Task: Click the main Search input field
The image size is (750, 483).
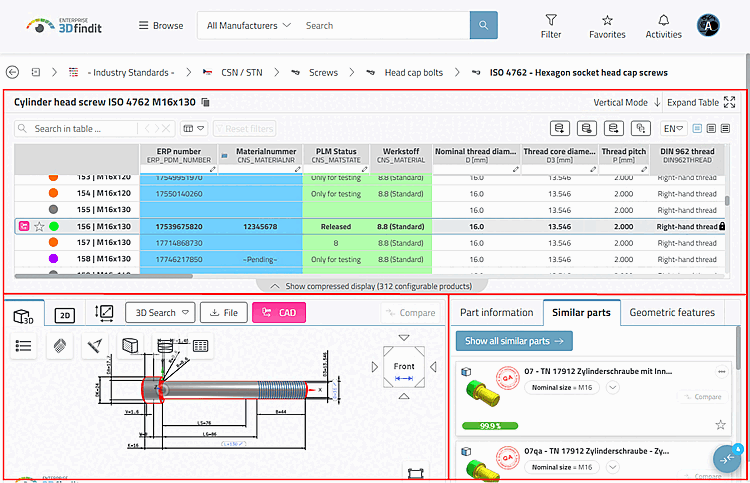Action: pos(385,25)
